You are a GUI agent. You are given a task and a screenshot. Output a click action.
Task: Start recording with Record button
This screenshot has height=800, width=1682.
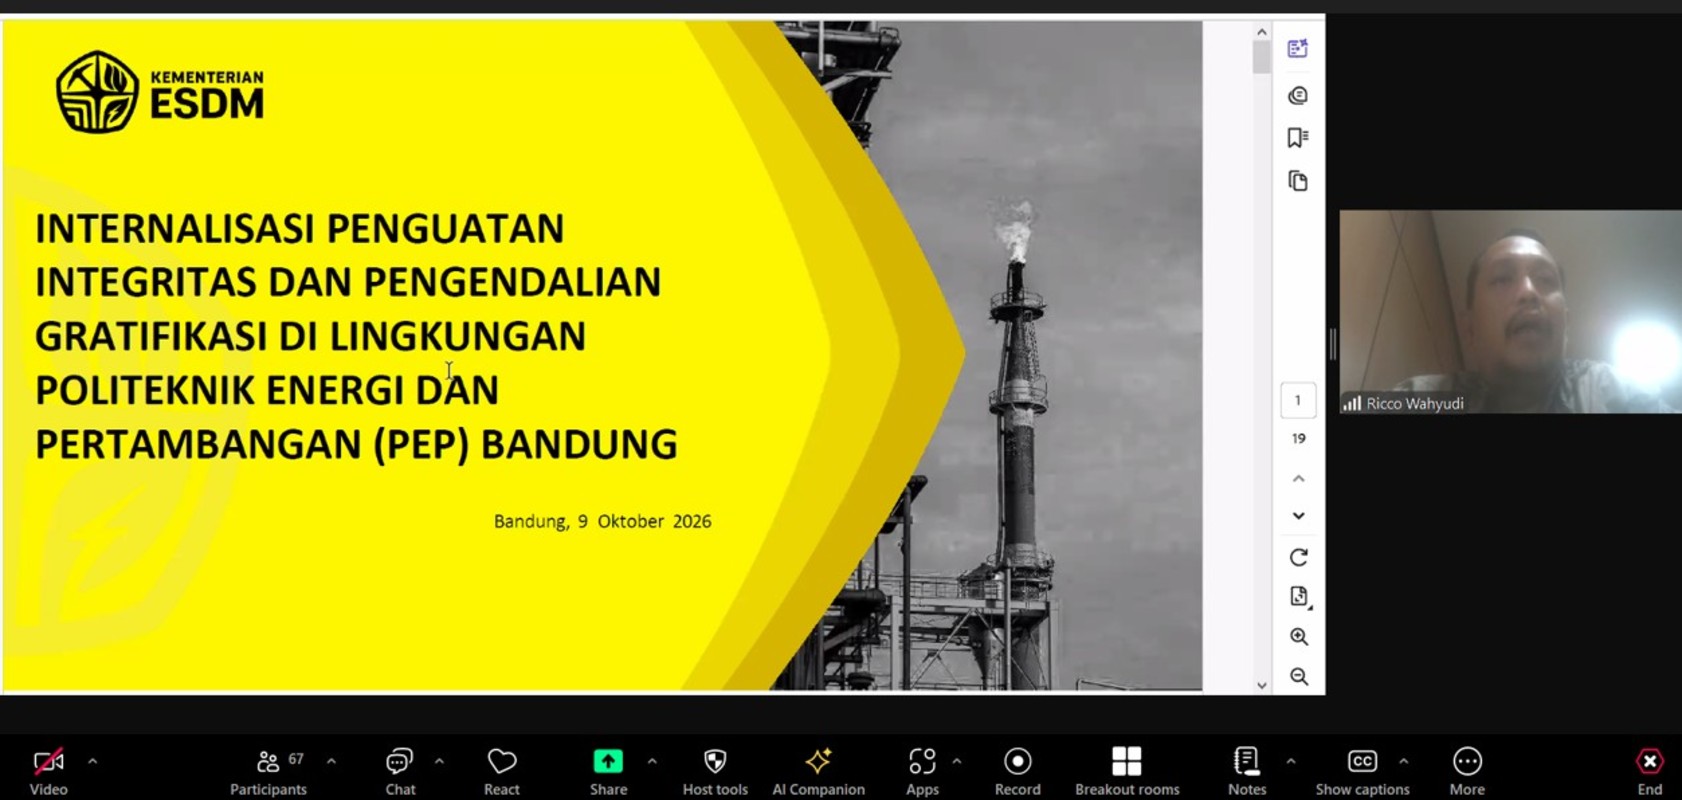(x=1018, y=772)
